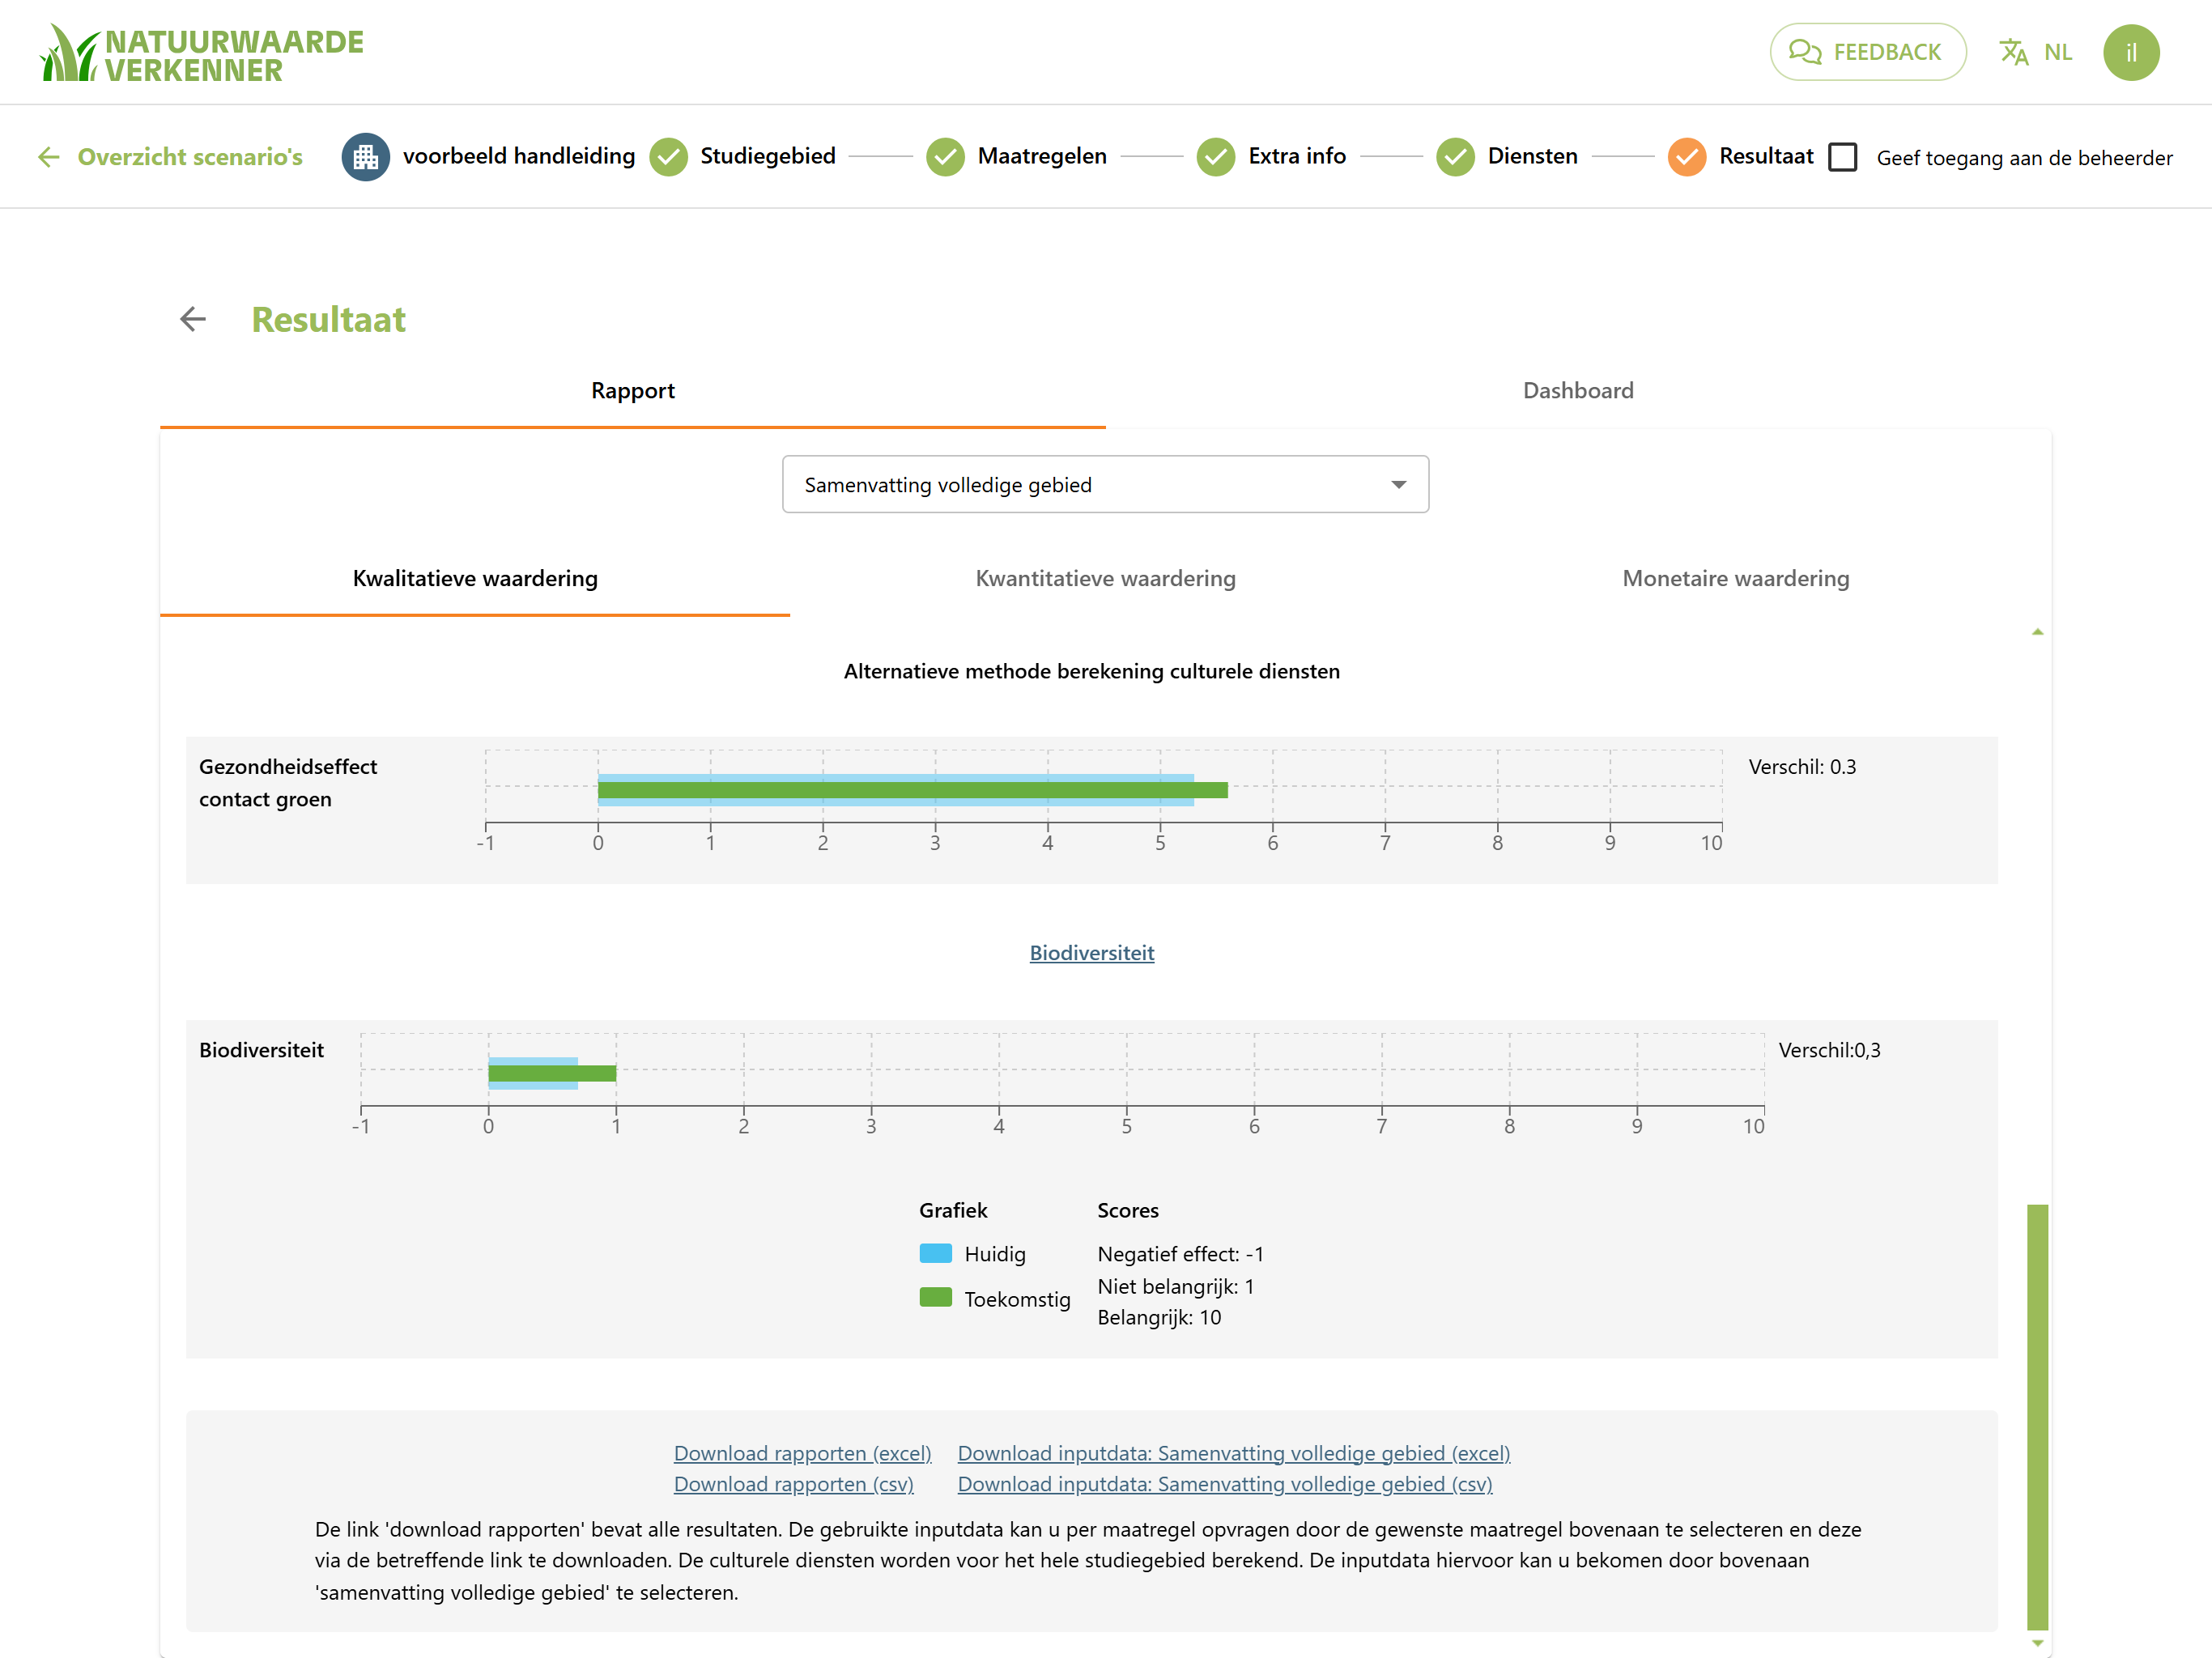Switch to the Dashboard tab
This screenshot has width=2212, height=1658.
(x=1578, y=391)
